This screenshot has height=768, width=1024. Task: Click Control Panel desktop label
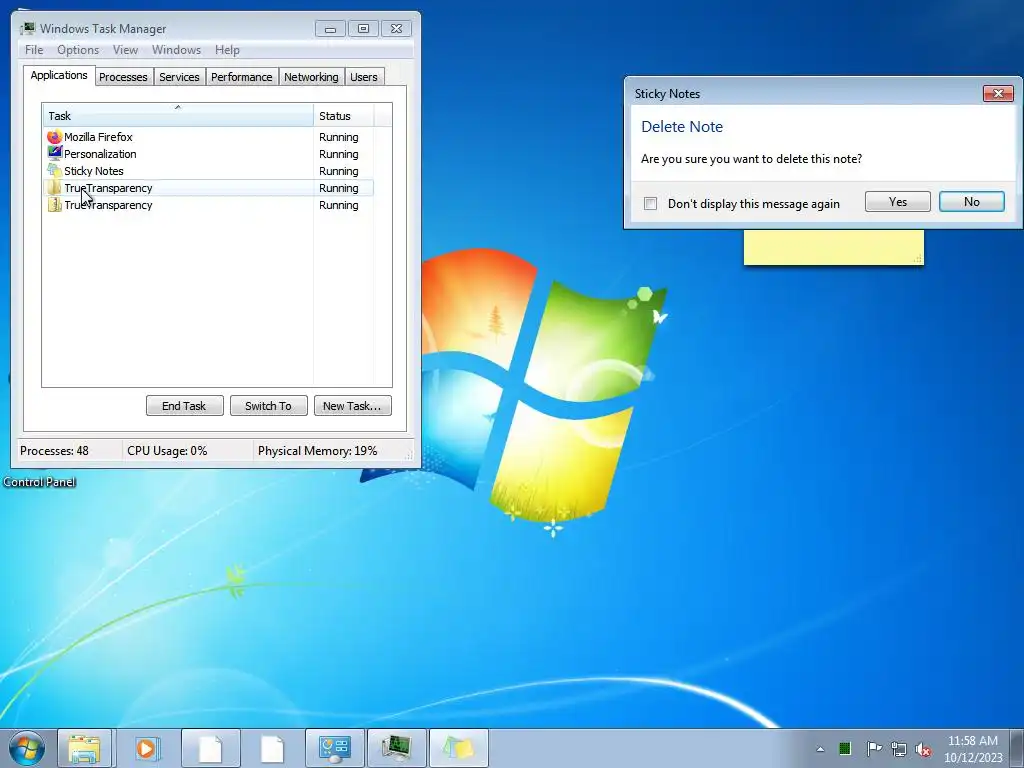click(x=40, y=482)
